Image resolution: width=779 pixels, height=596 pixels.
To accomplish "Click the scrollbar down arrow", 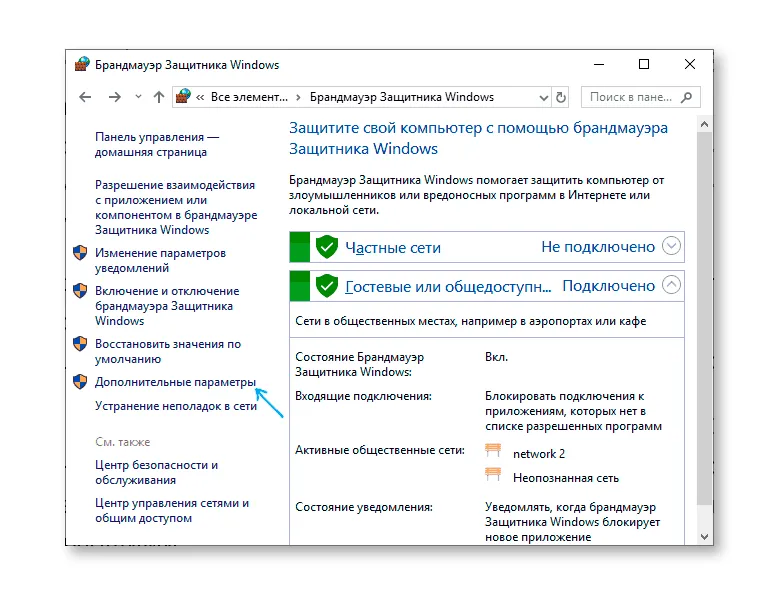I will [704, 536].
